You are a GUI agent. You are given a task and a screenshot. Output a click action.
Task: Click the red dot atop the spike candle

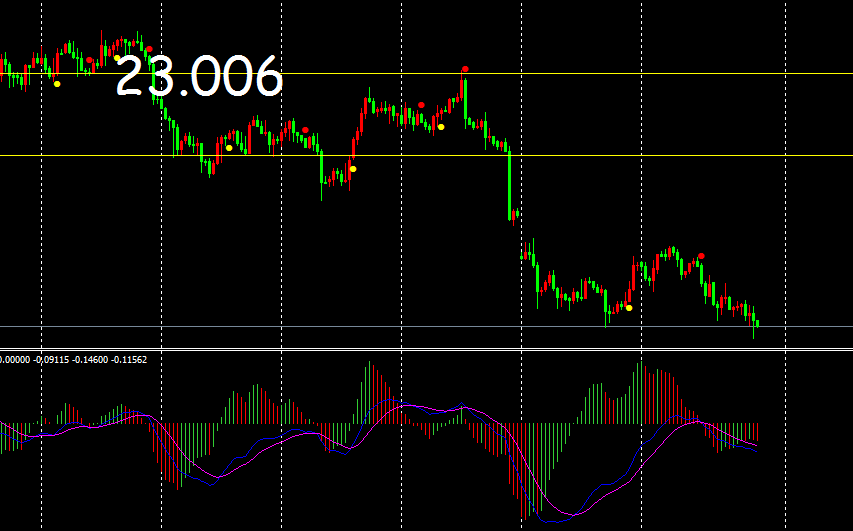point(465,69)
